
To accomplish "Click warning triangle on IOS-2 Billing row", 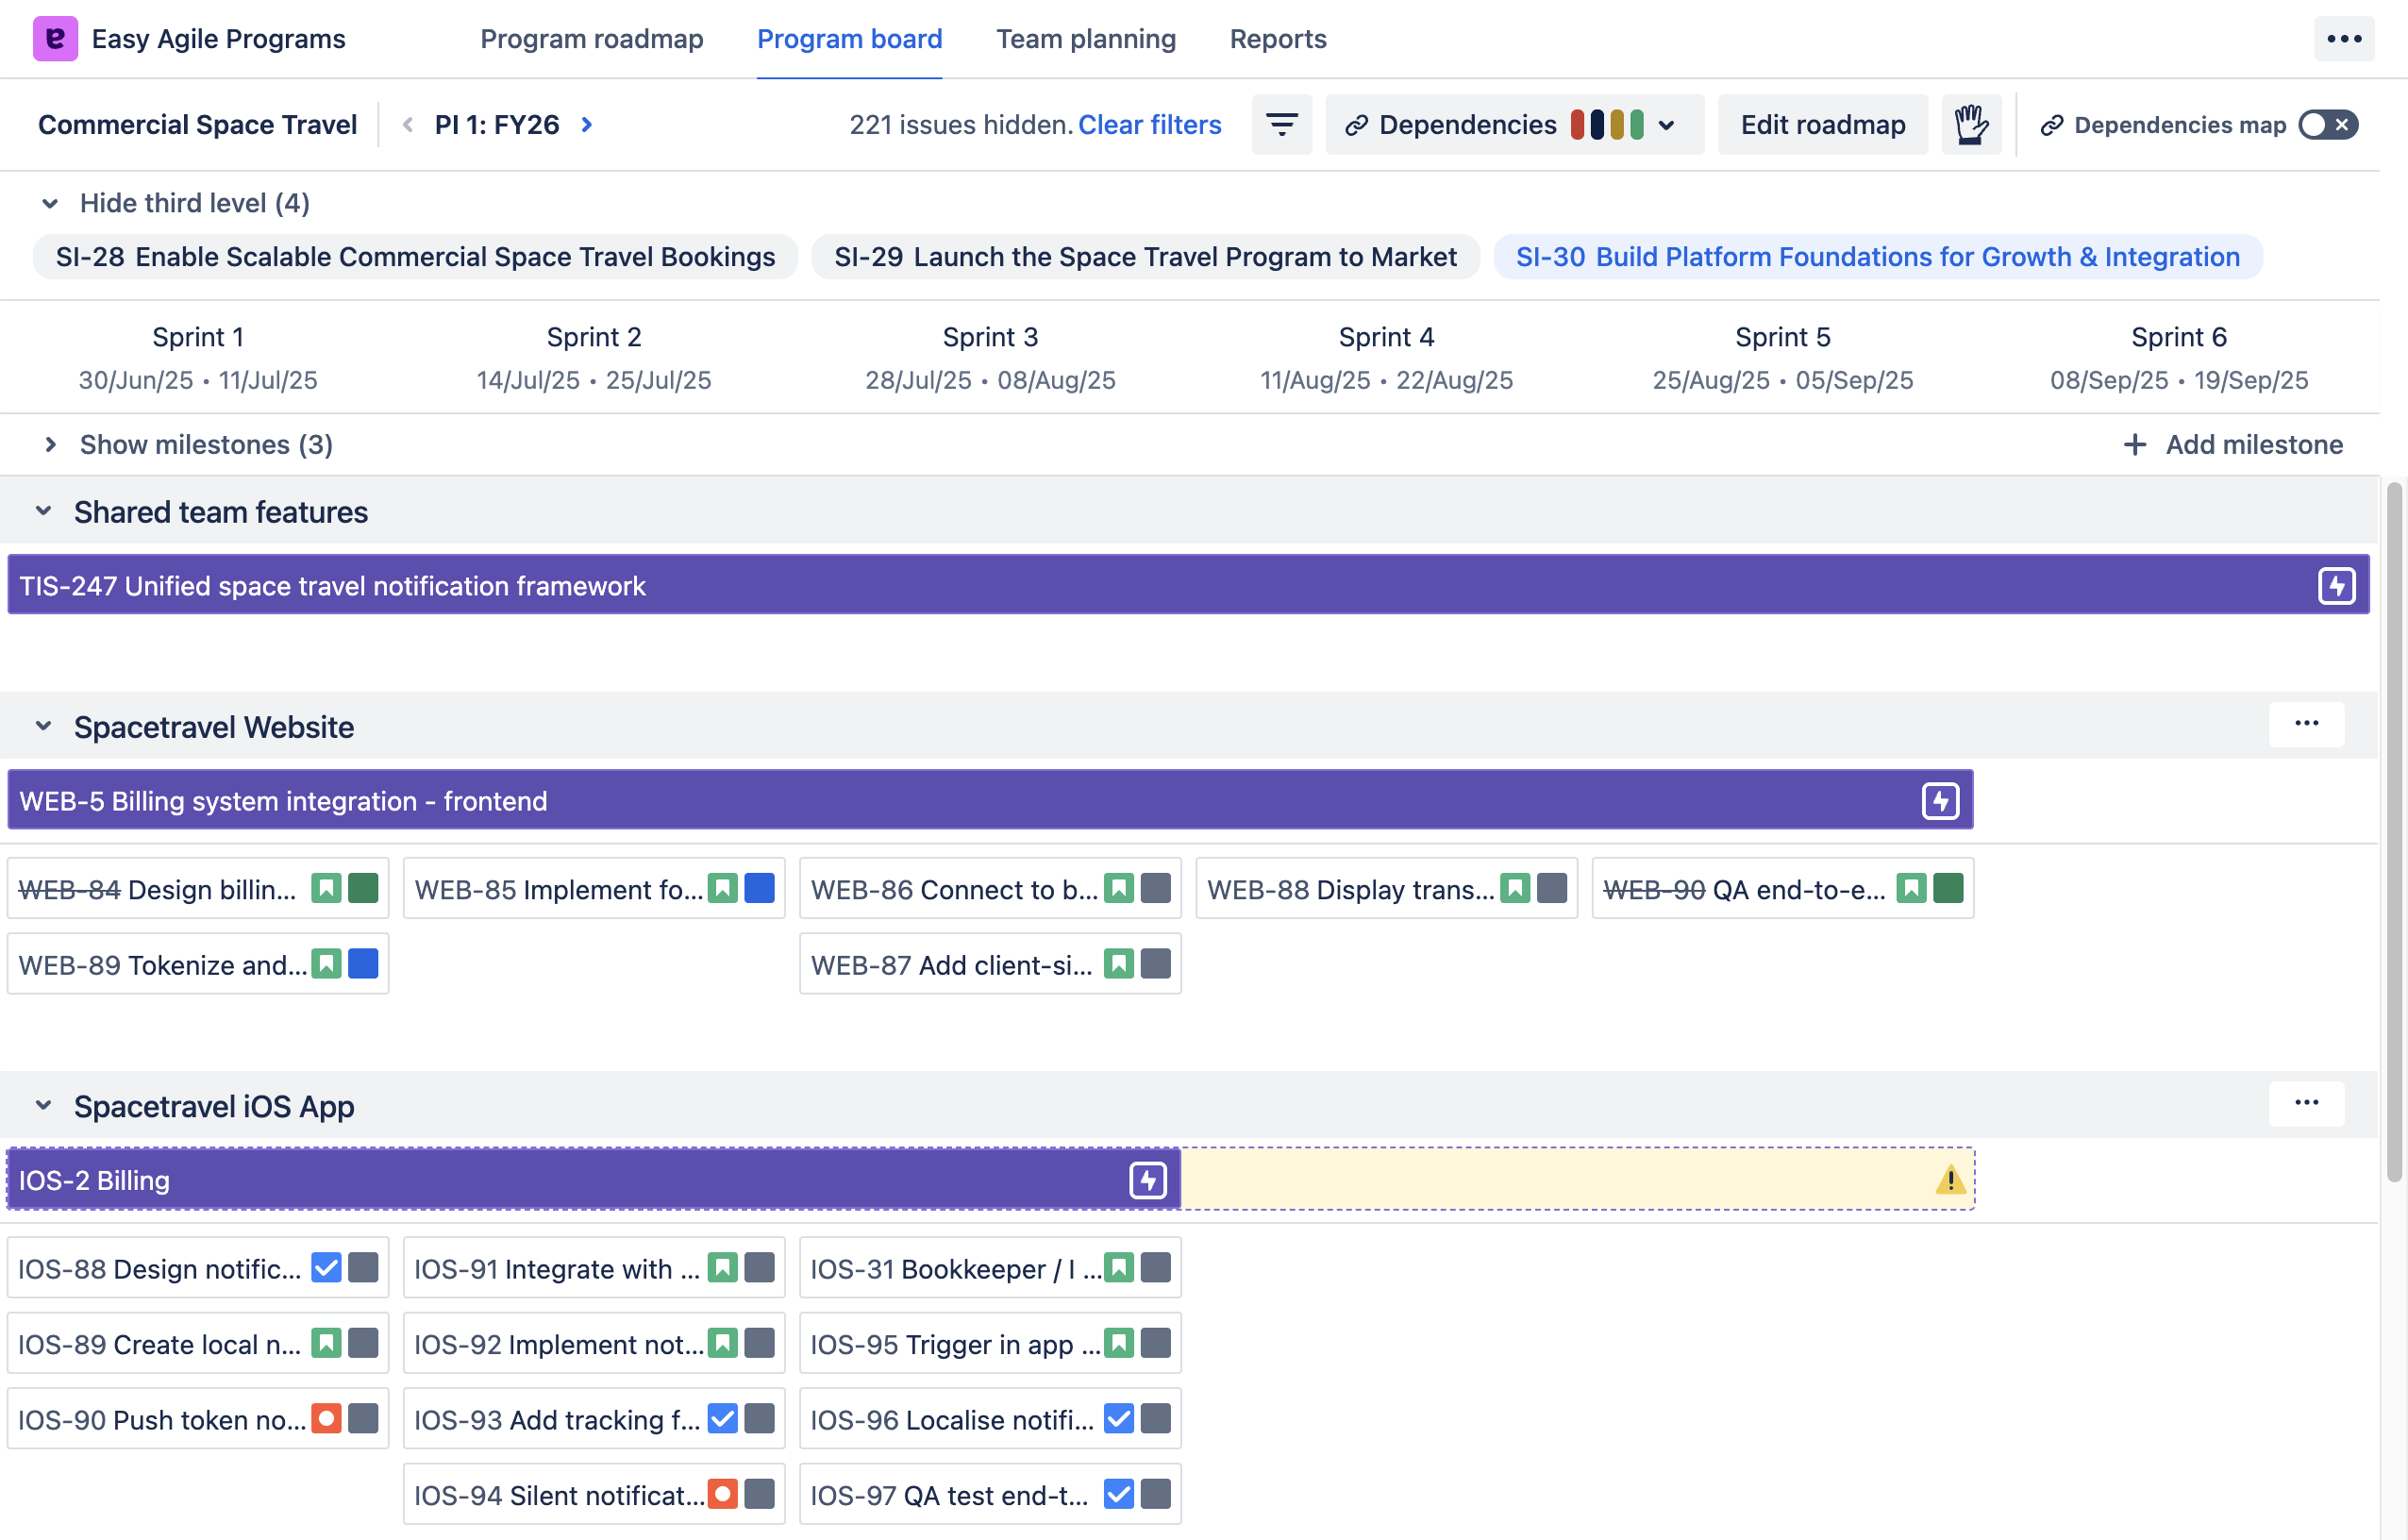I will point(1950,1180).
